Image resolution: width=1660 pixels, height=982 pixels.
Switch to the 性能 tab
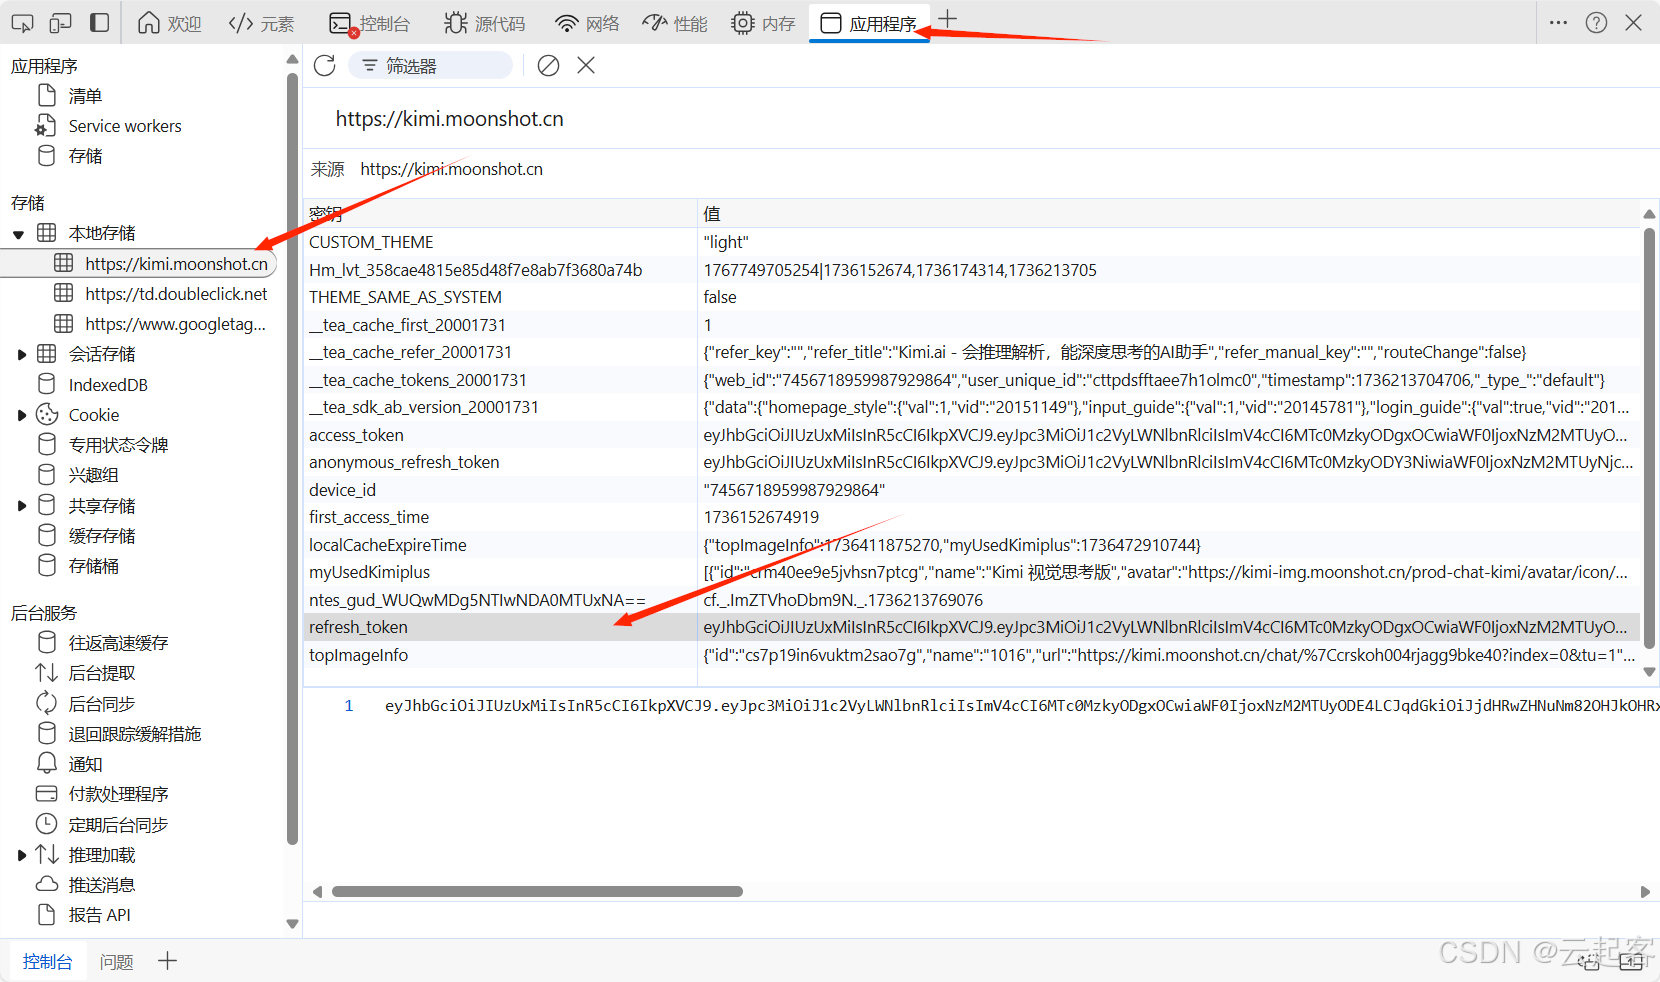click(675, 23)
